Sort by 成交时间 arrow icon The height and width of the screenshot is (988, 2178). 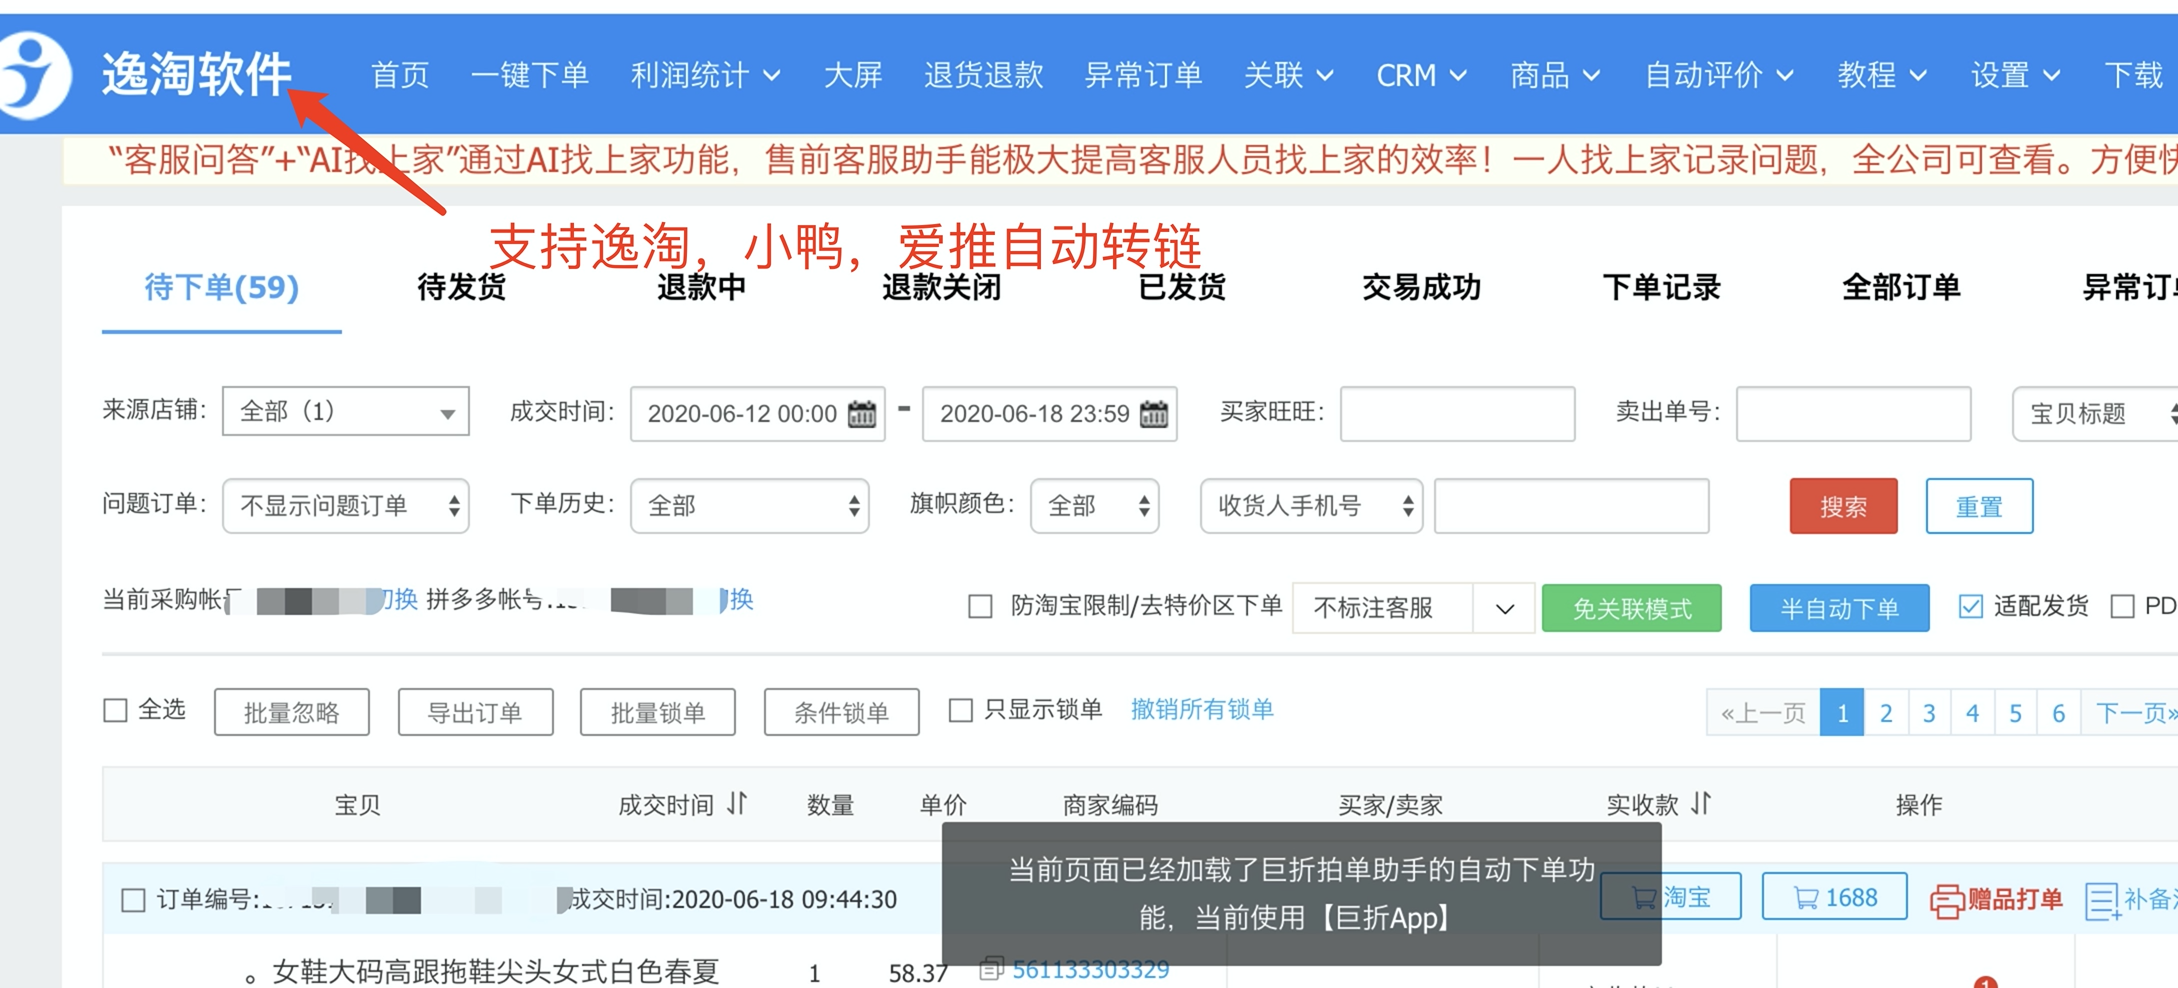pyautogui.click(x=738, y=803)
